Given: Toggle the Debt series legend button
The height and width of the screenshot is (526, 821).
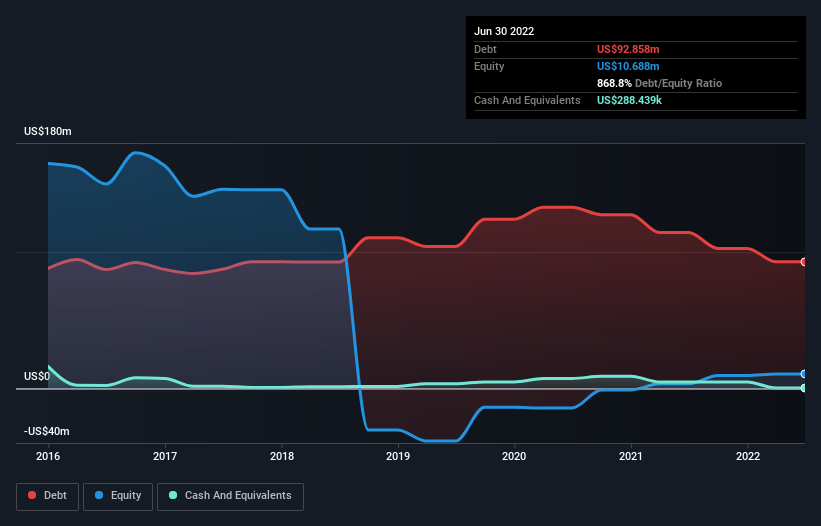Looking at the screenshot, I should pyautogui.click(x=47, y=496).
